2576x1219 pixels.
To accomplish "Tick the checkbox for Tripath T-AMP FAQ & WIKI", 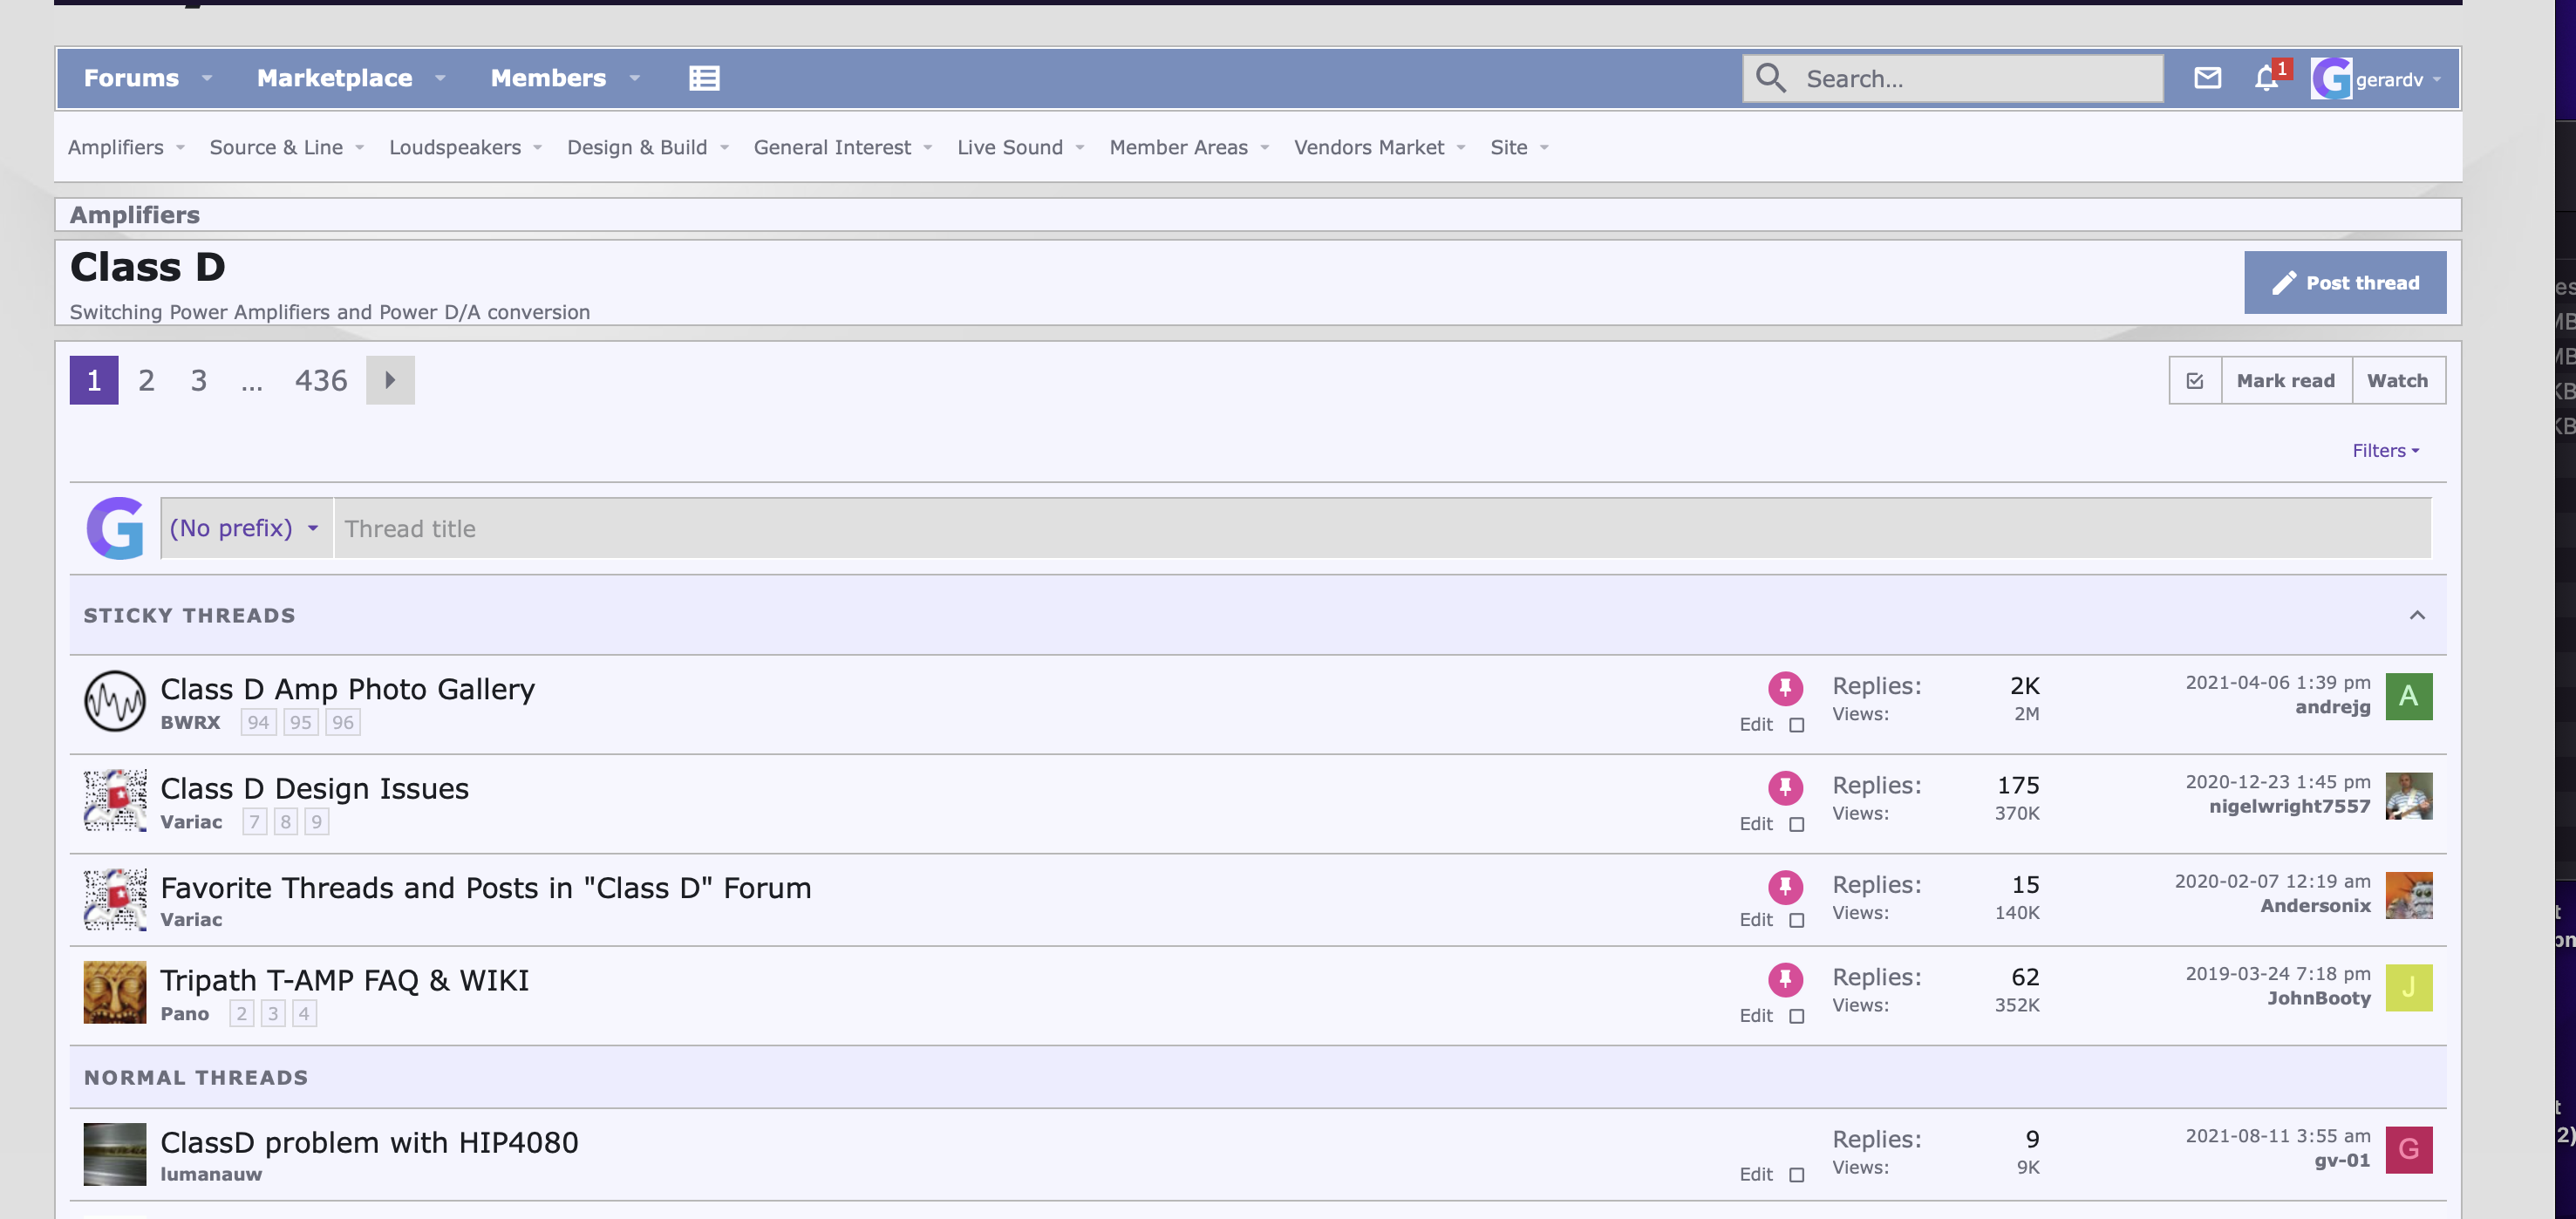I will [x=1796, y=1016].
